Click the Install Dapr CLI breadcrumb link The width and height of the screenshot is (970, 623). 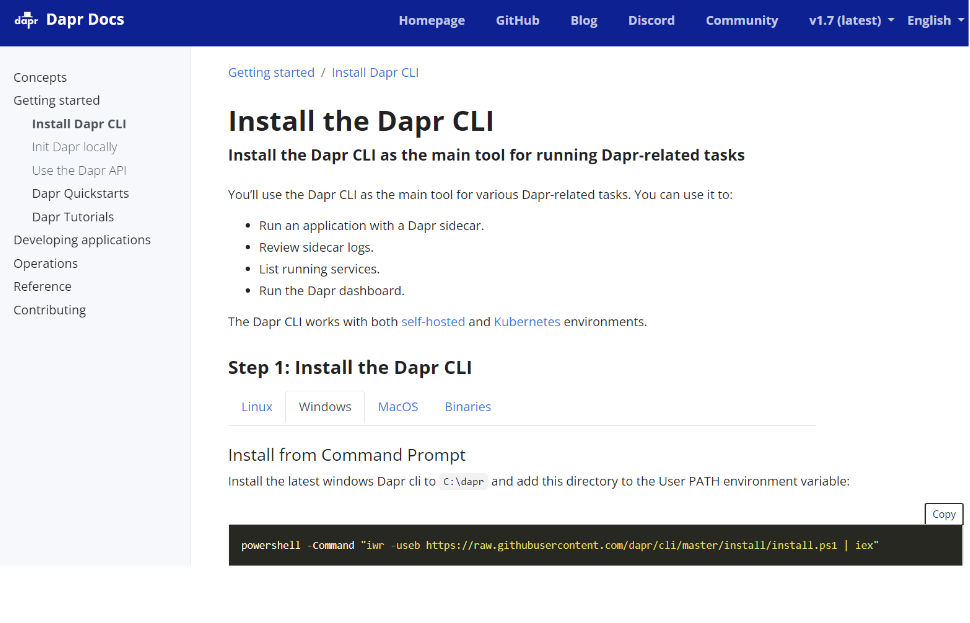(x=375, y=72)
